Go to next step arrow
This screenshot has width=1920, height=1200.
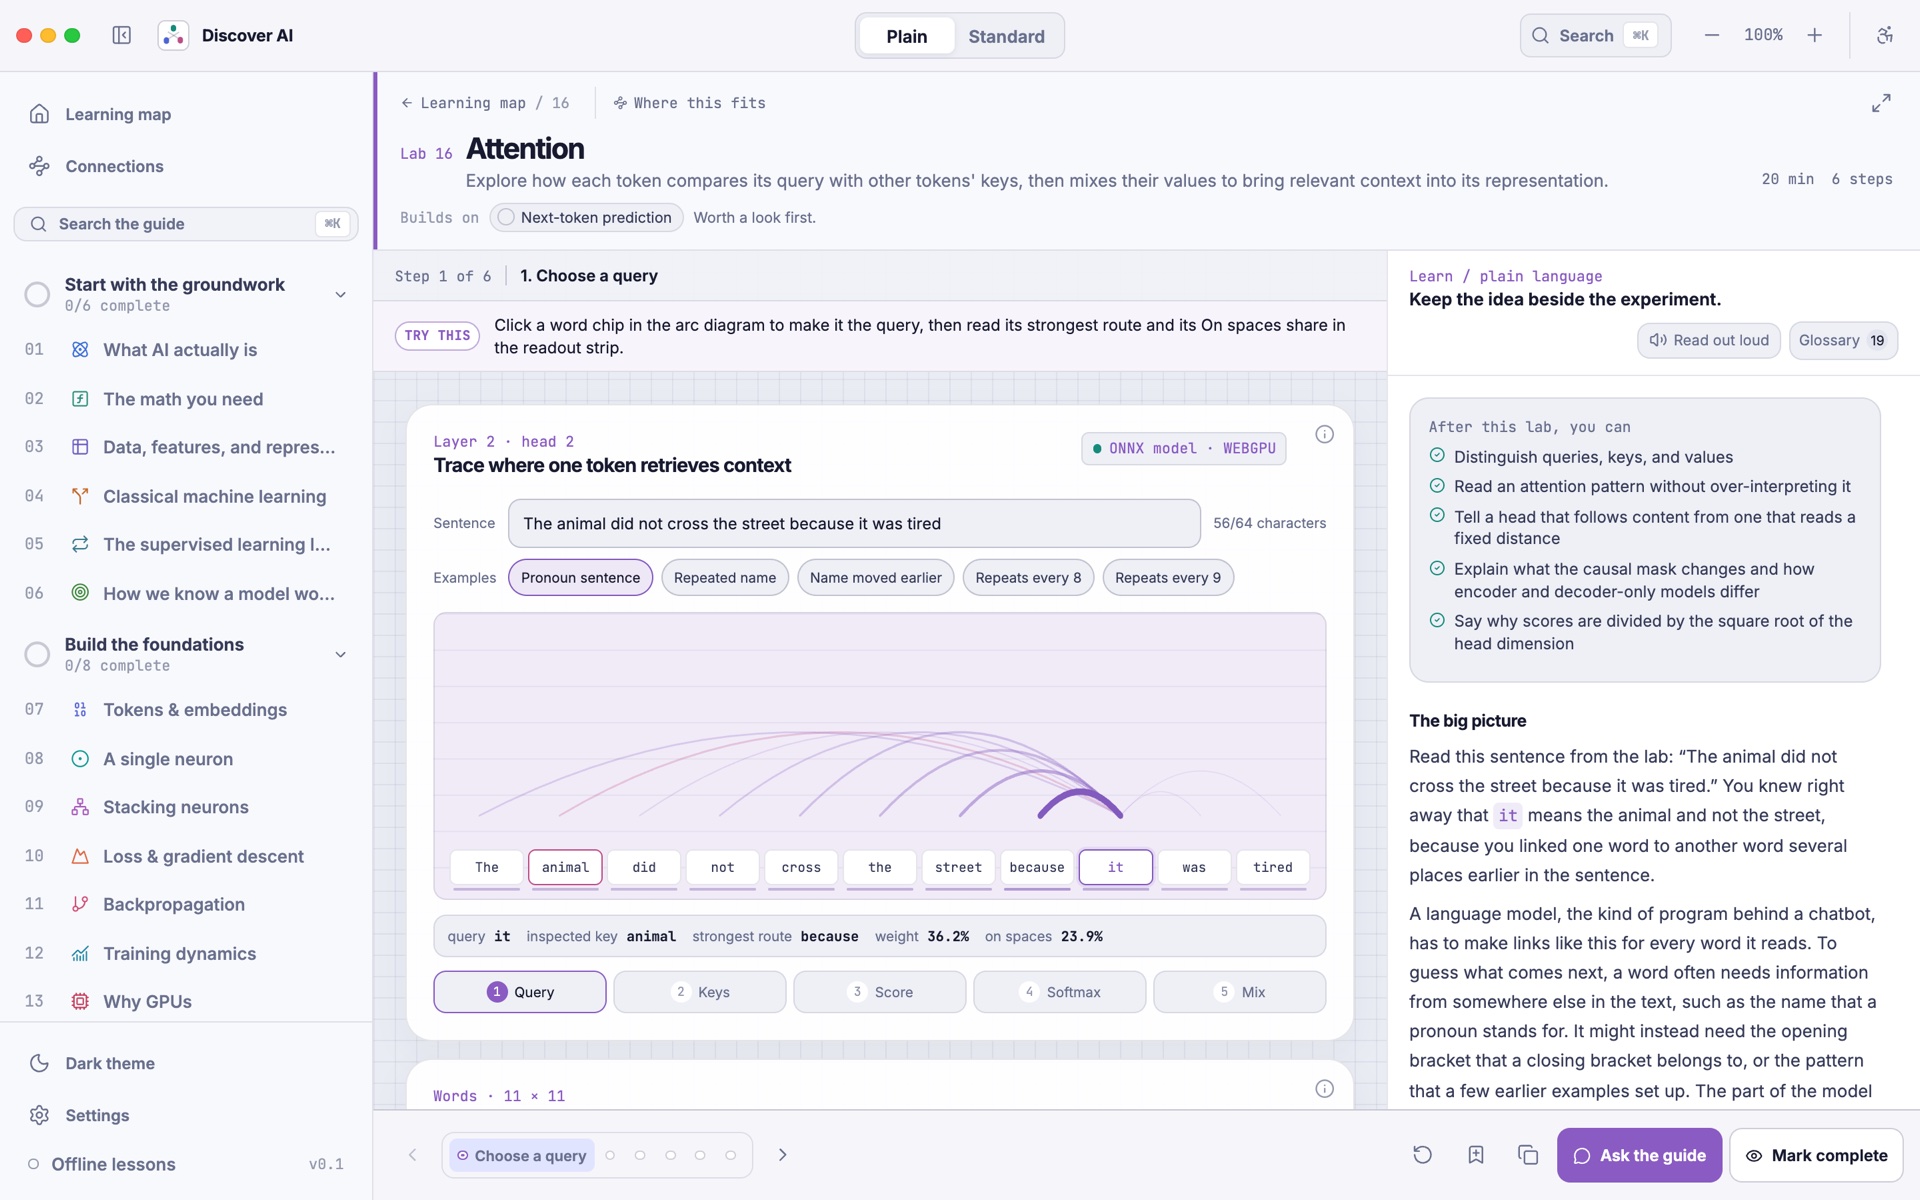(x=783, y=1155)
